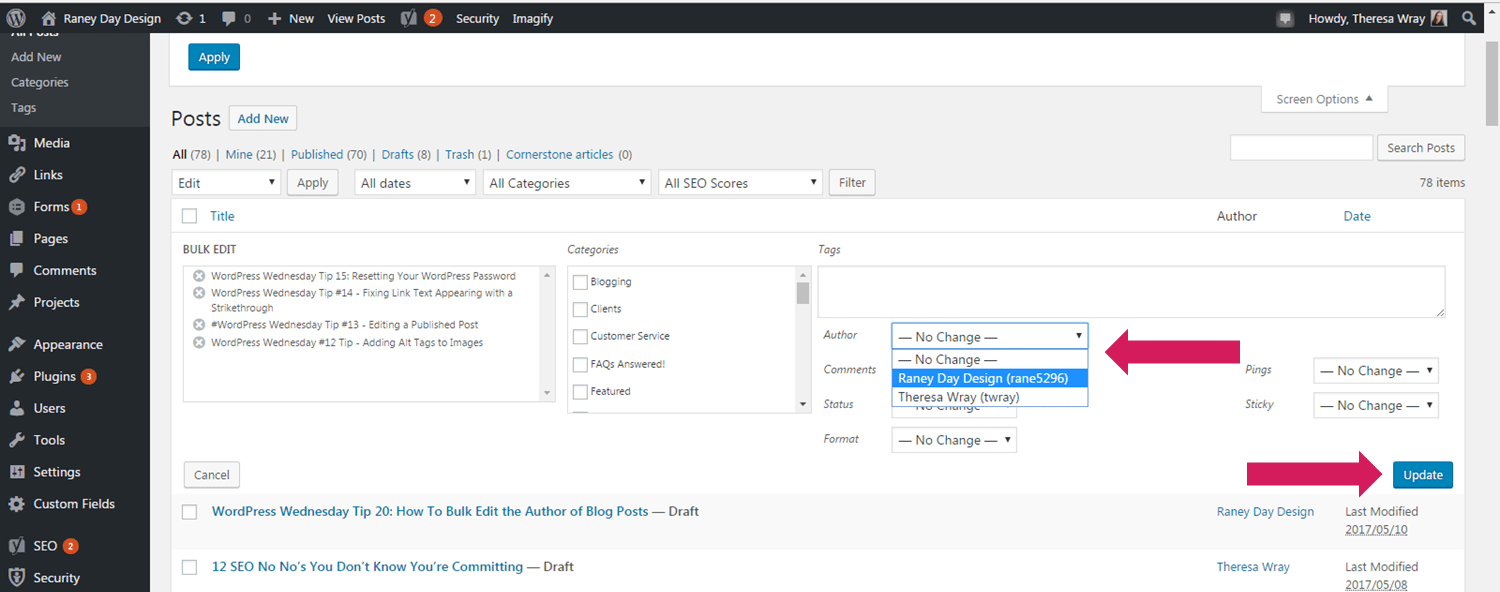Screen dimensions: 1500x592
Task: Click the Filter button
Action: [x=852, y=183]
